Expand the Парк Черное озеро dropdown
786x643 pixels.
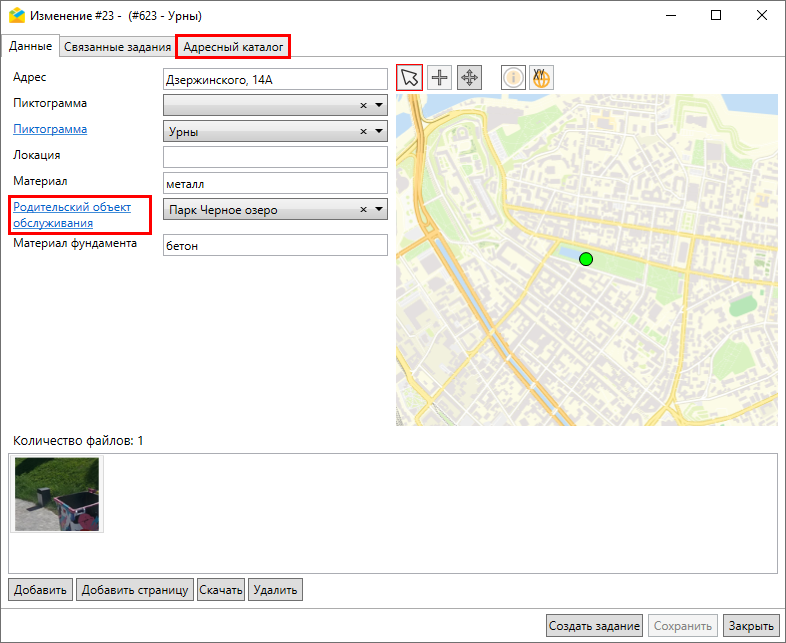coord(379,210)
